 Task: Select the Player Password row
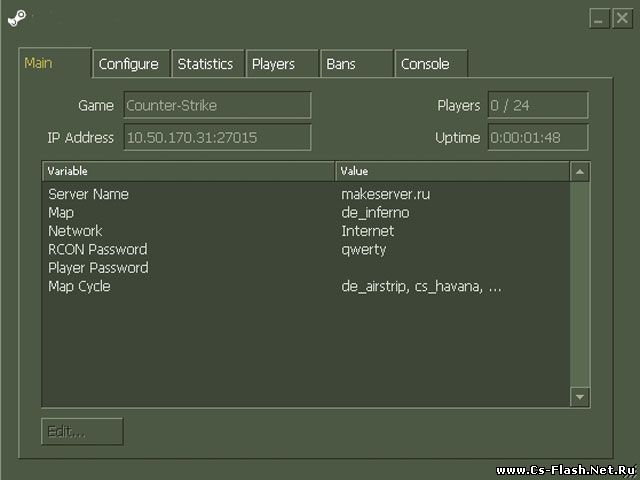coord(98,268)
